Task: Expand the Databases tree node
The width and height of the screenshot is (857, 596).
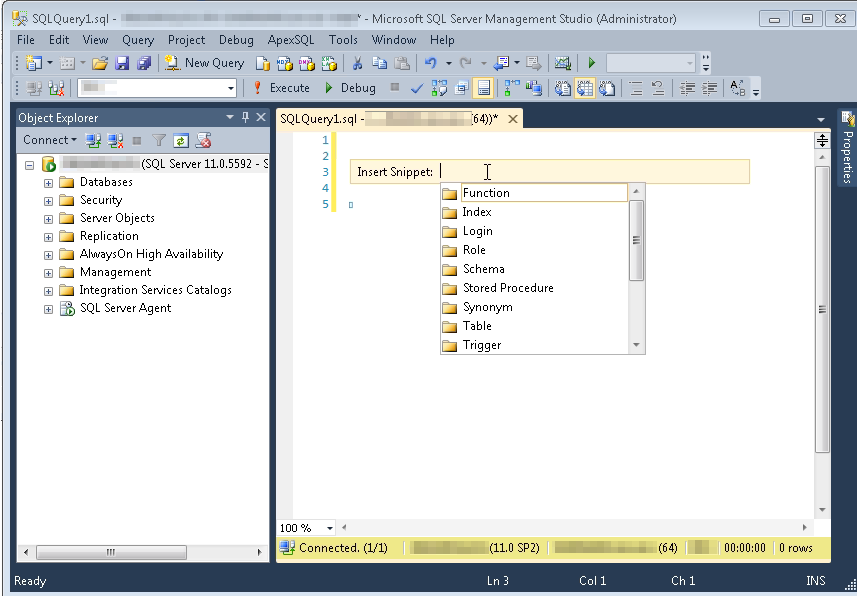Action: click(48, 183)
